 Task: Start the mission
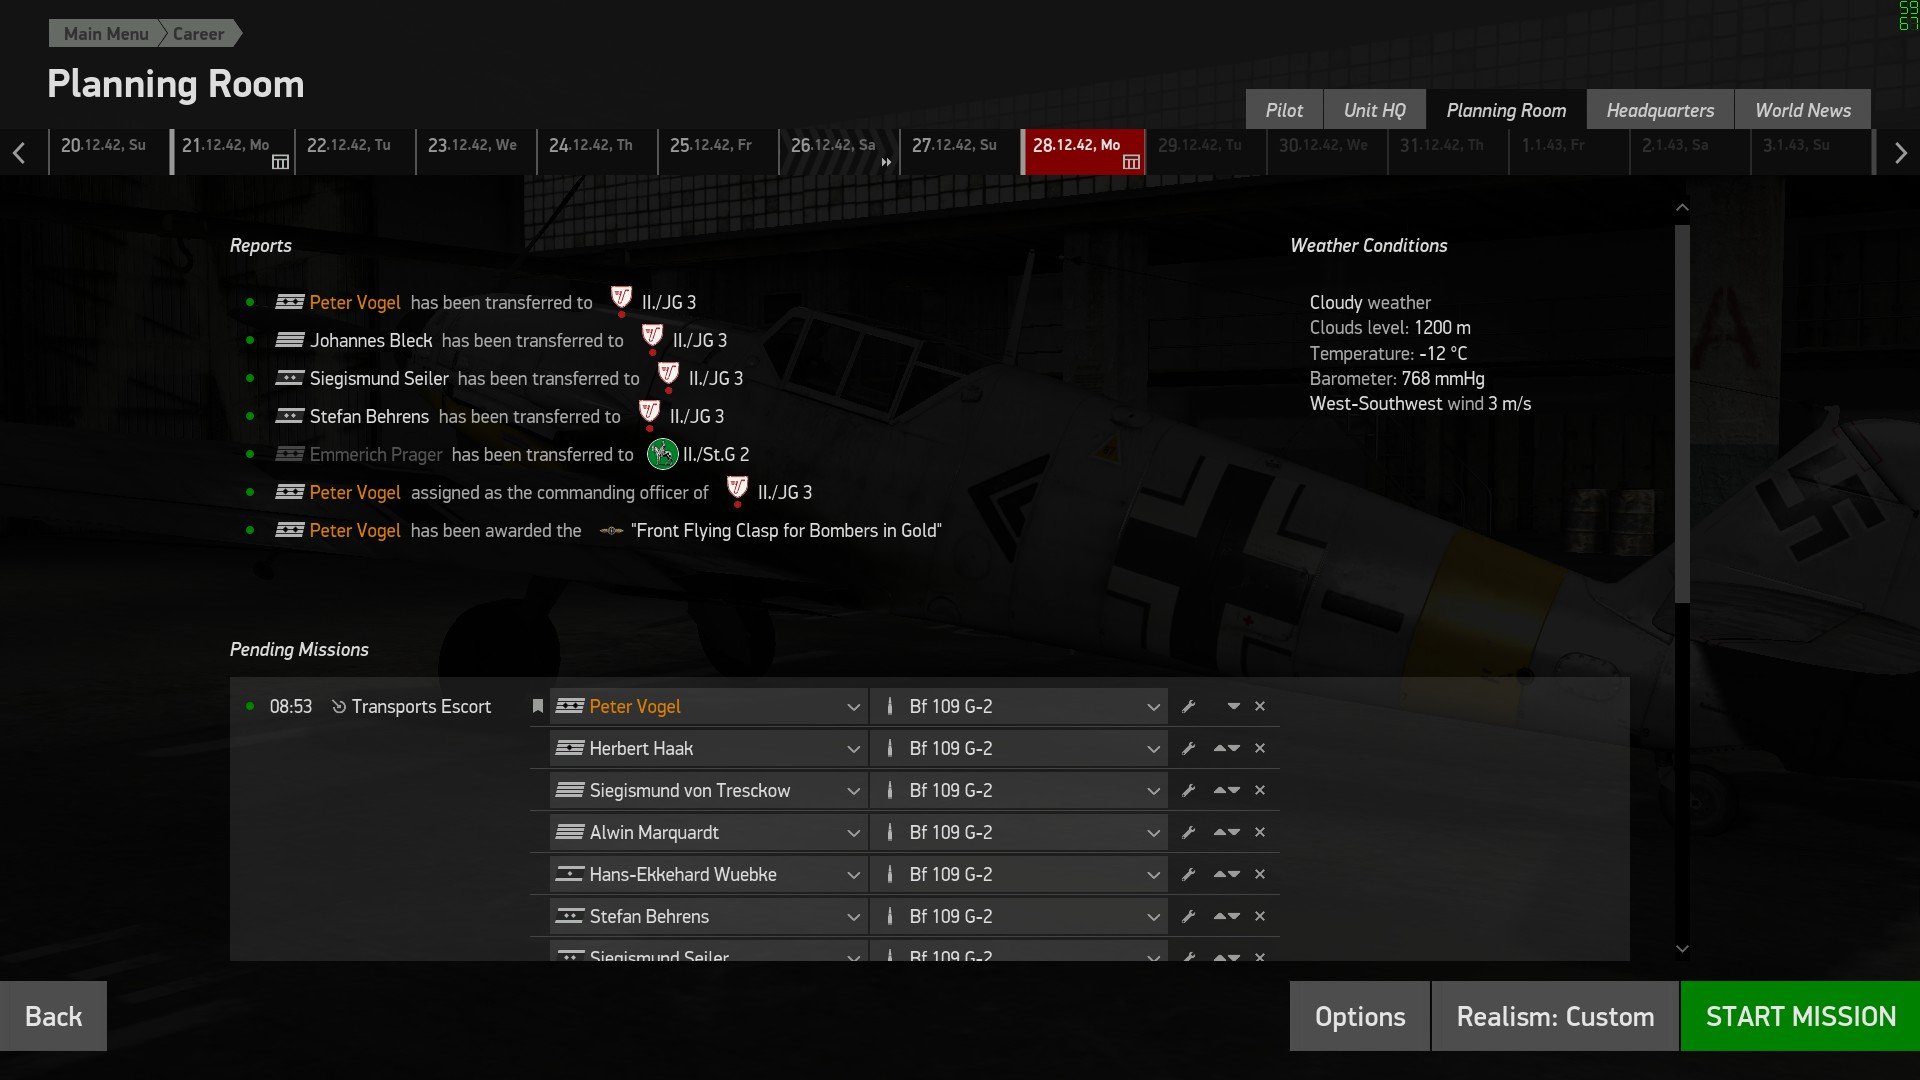click(1800, 1016)
